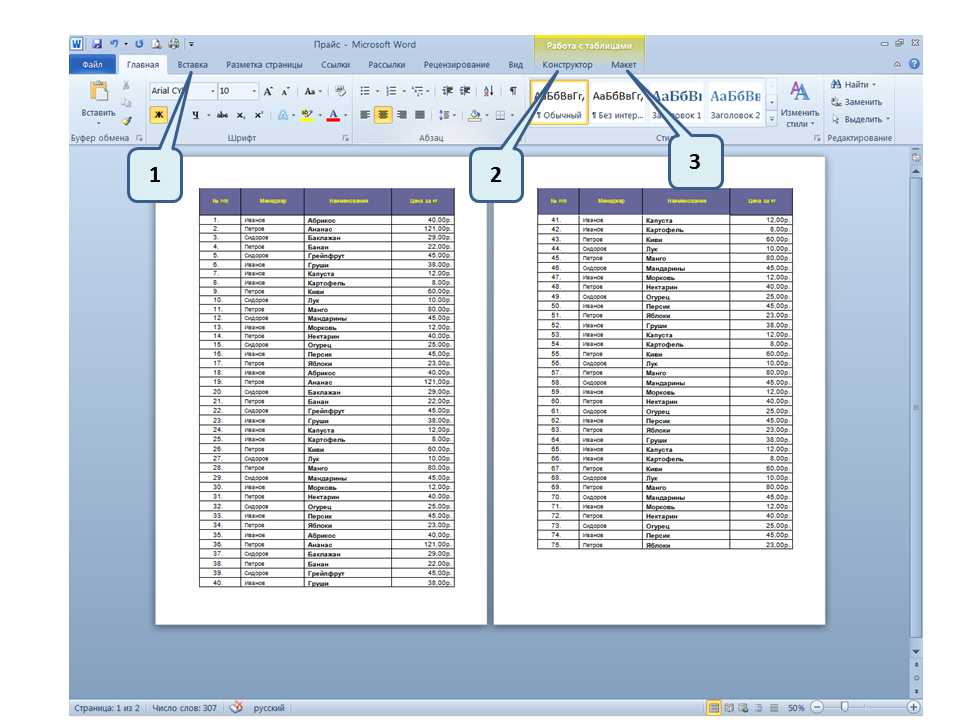This screenshot has height=720, width=960.
Task: Click the Sort icon in paragraph group
Action: tap(486, 91)
